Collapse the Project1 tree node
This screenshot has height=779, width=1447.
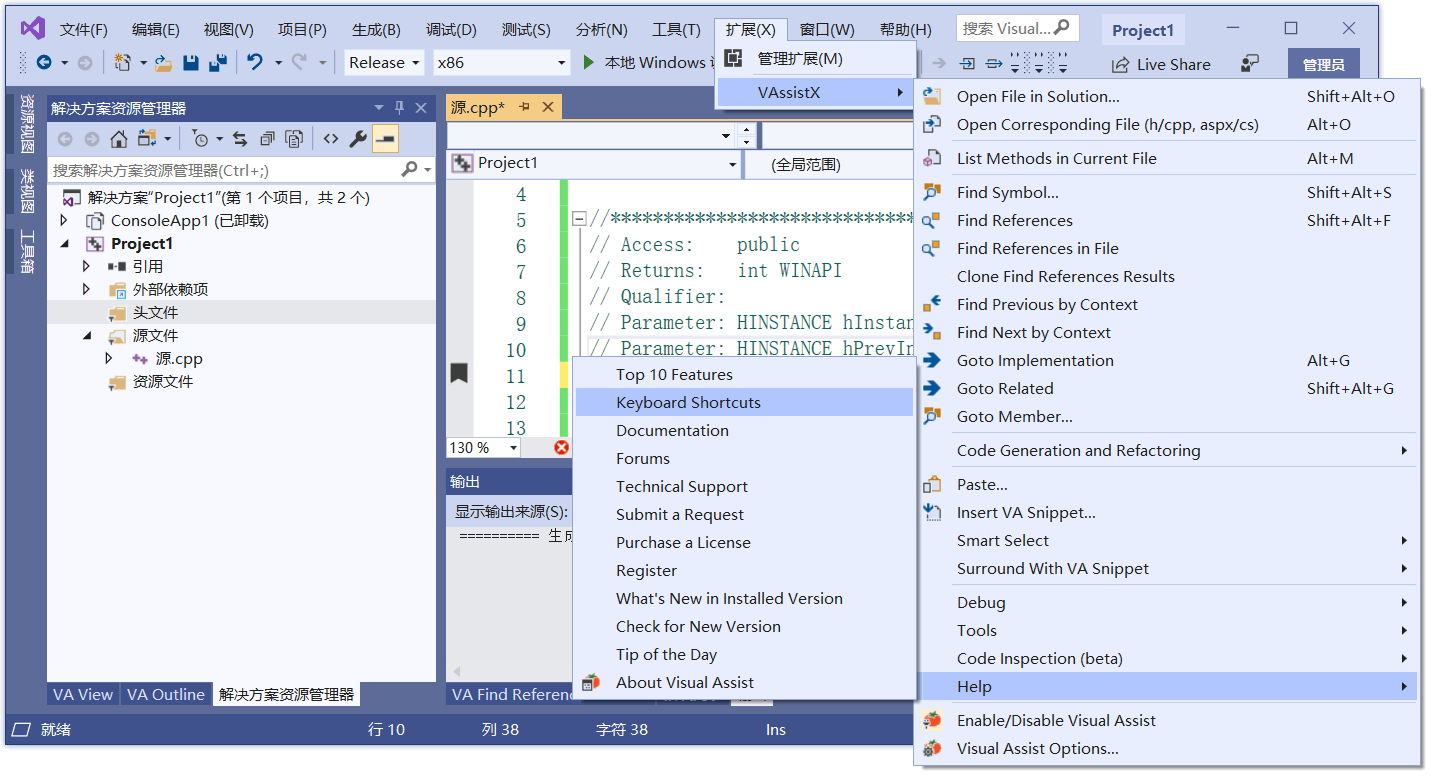[65, 244]
